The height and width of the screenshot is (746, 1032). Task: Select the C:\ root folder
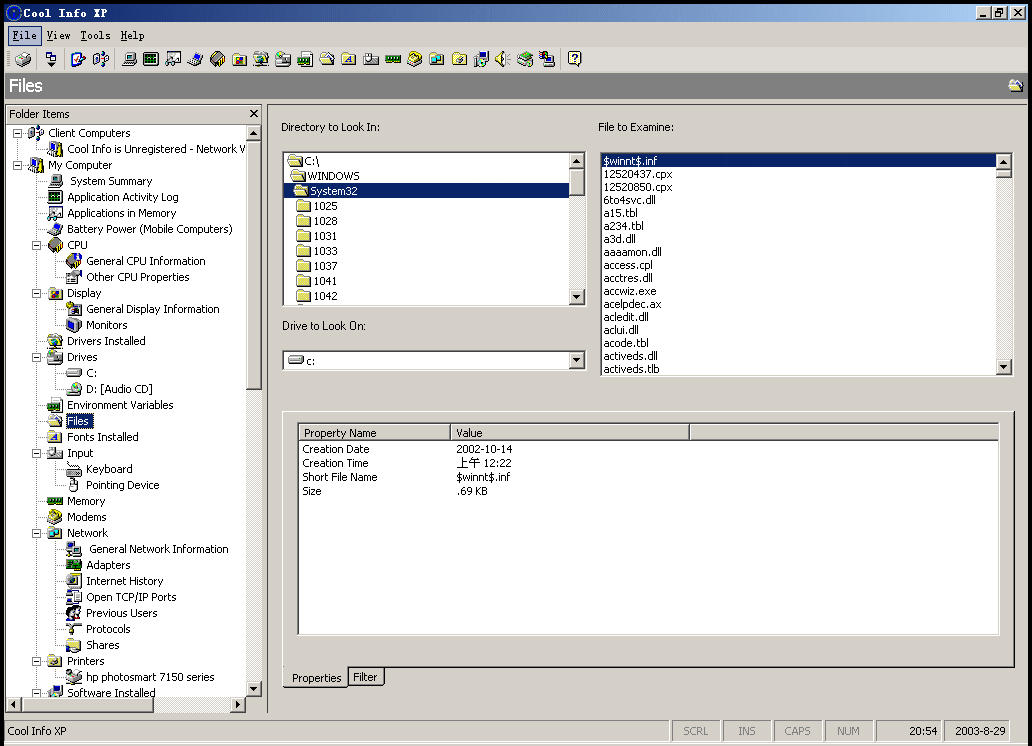pos(426,161)
